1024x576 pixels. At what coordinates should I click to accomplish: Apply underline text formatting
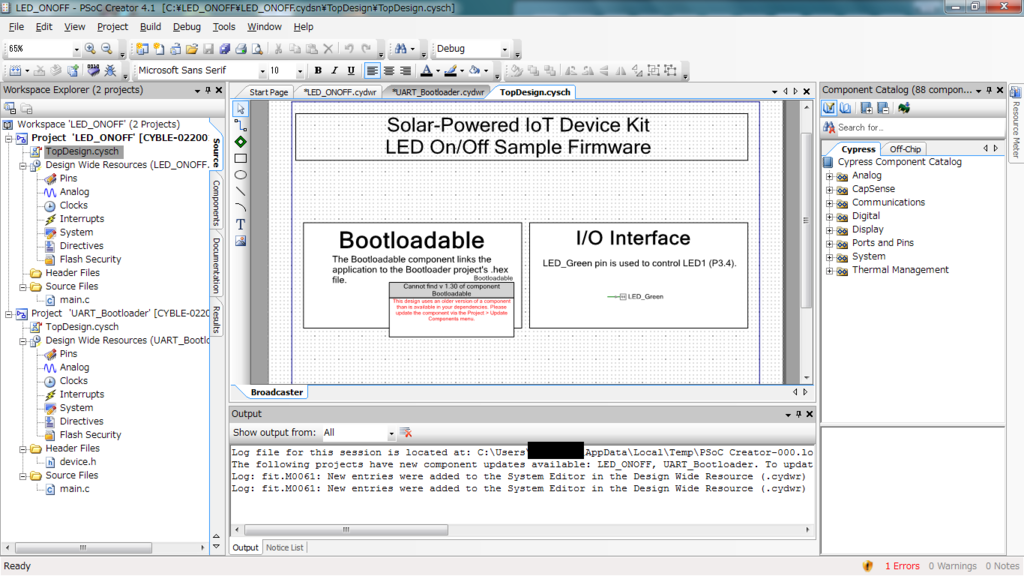pos(351,71)
